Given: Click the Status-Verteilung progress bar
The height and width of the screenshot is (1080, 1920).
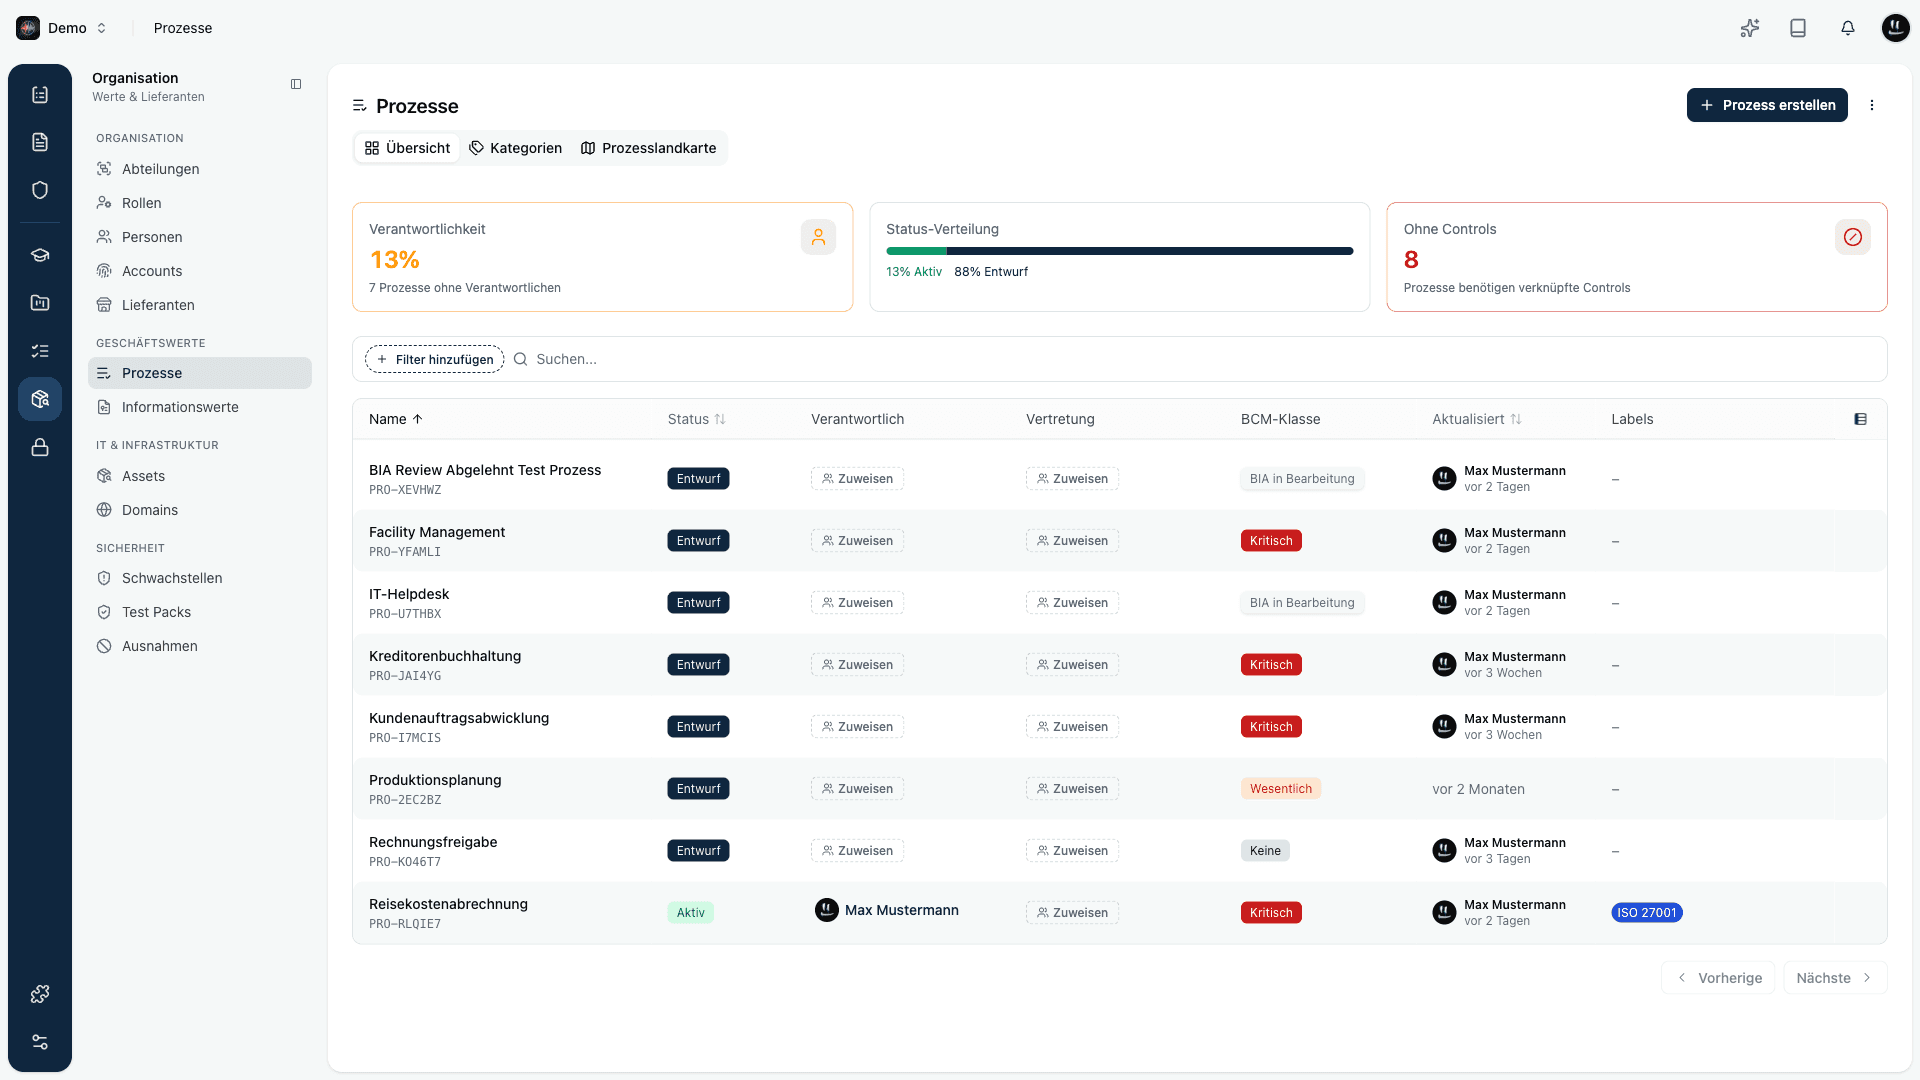Looking at the screenshot, I should click(1119, 251).
